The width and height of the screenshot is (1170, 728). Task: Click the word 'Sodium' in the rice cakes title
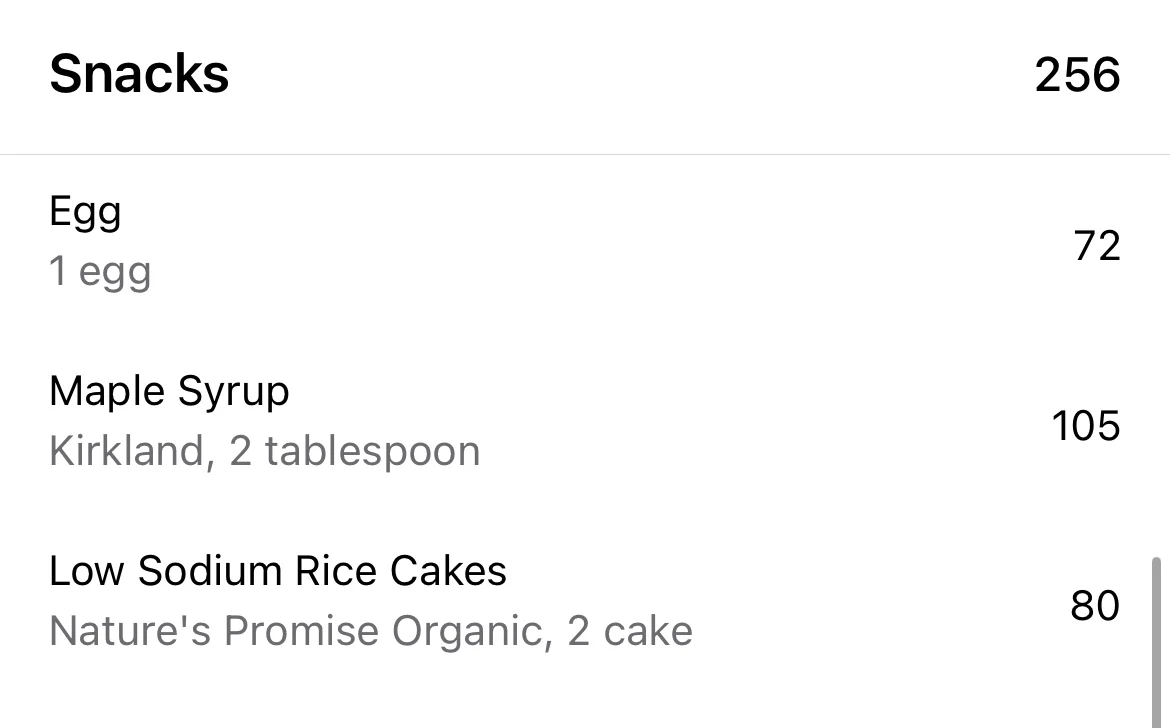pyautogui.click(x=210, y=571)
